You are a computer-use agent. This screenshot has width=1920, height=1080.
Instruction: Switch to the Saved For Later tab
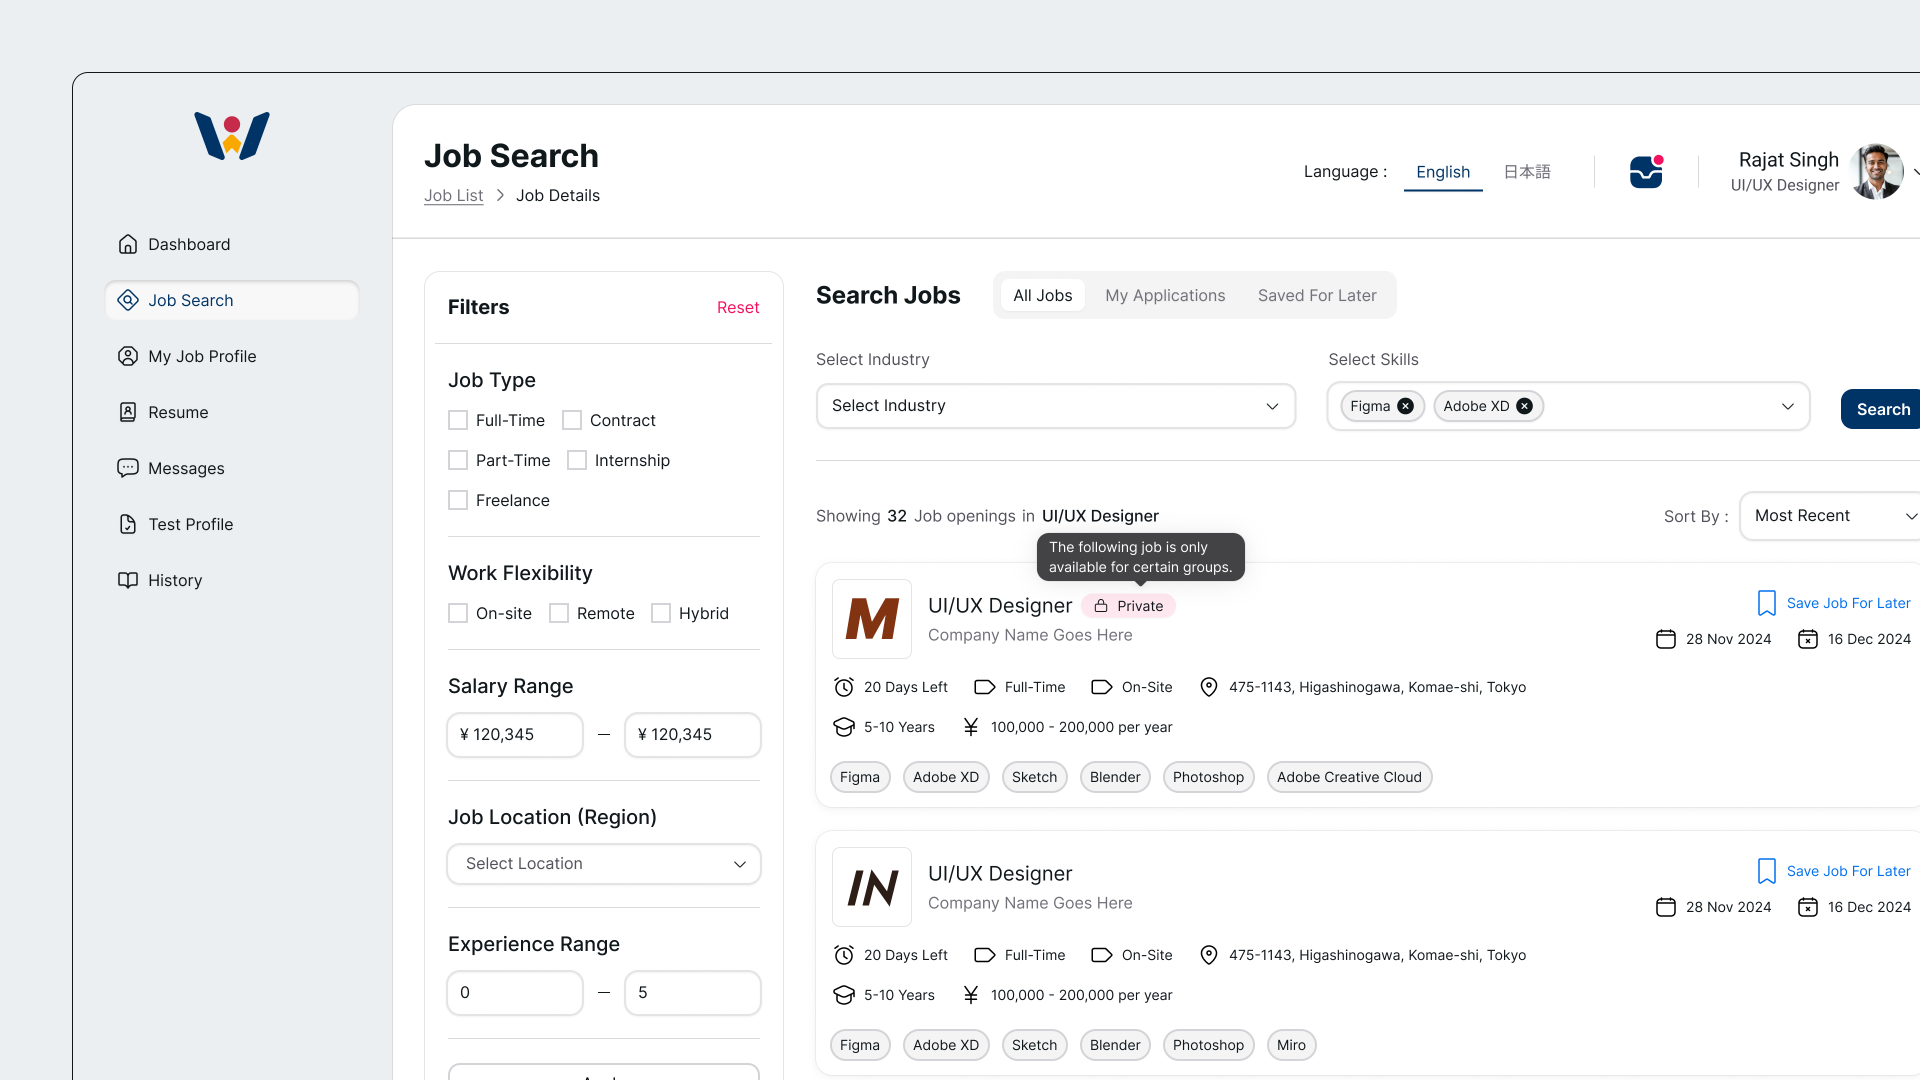1317,295
